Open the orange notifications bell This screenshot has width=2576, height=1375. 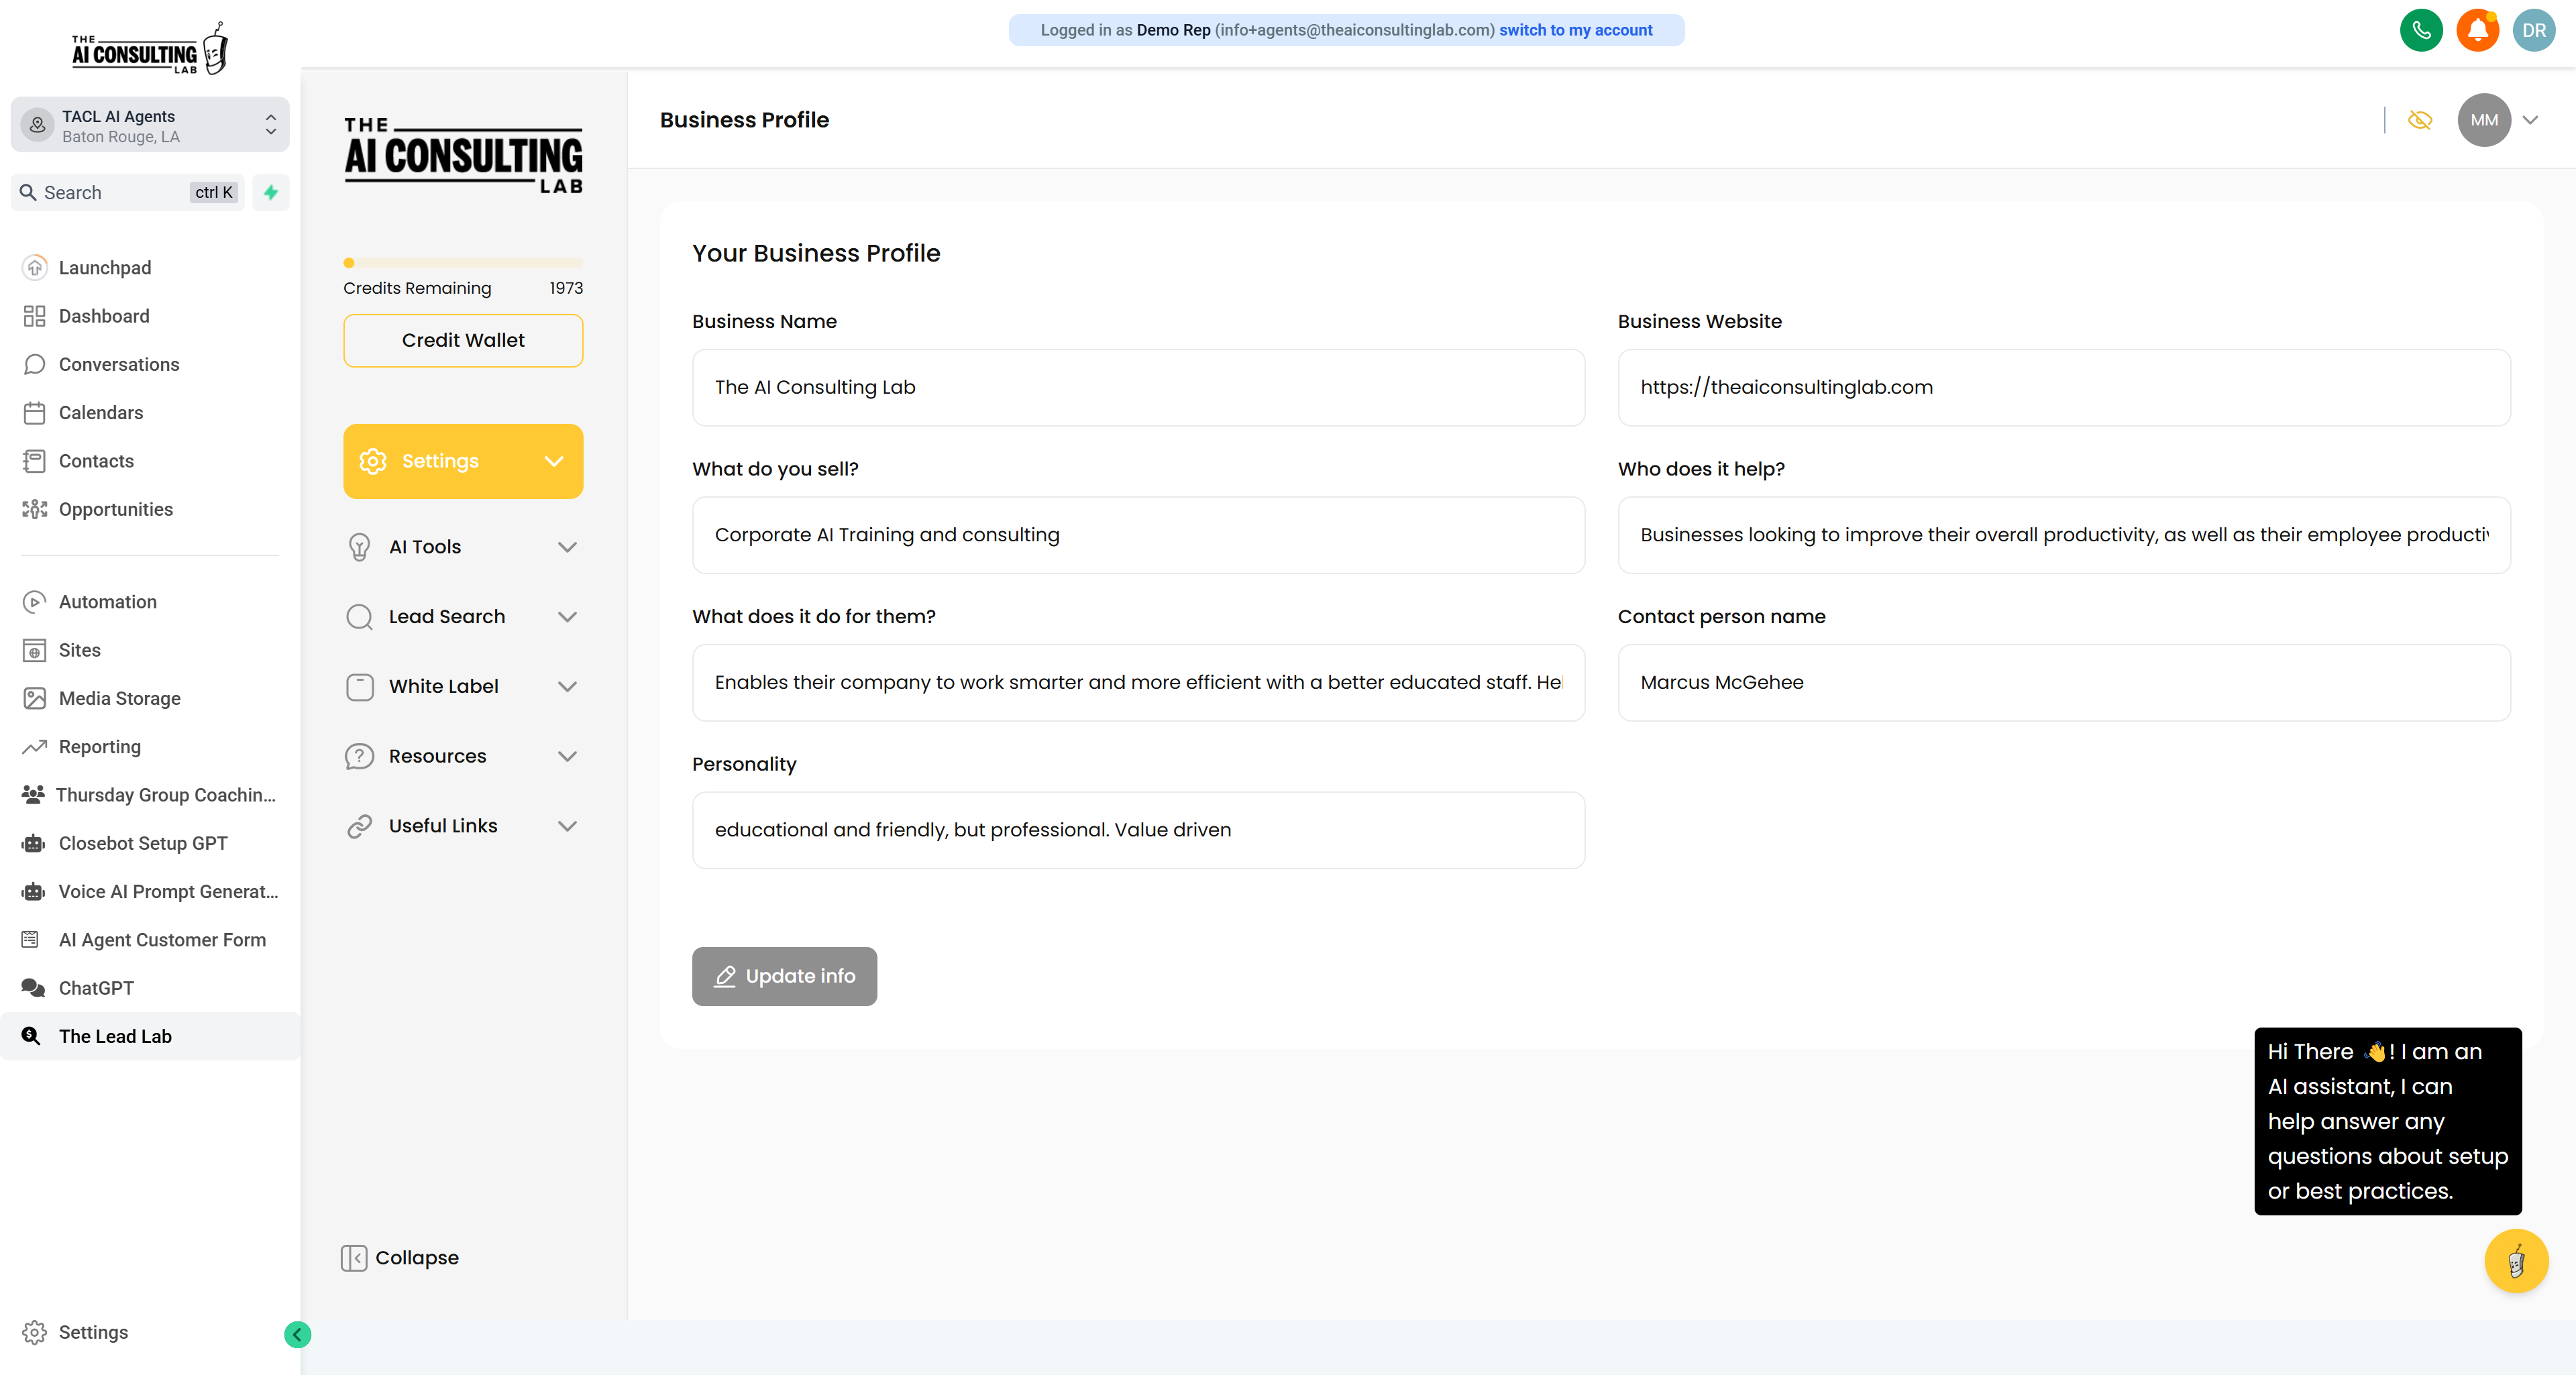click(x=2477, y=30)
